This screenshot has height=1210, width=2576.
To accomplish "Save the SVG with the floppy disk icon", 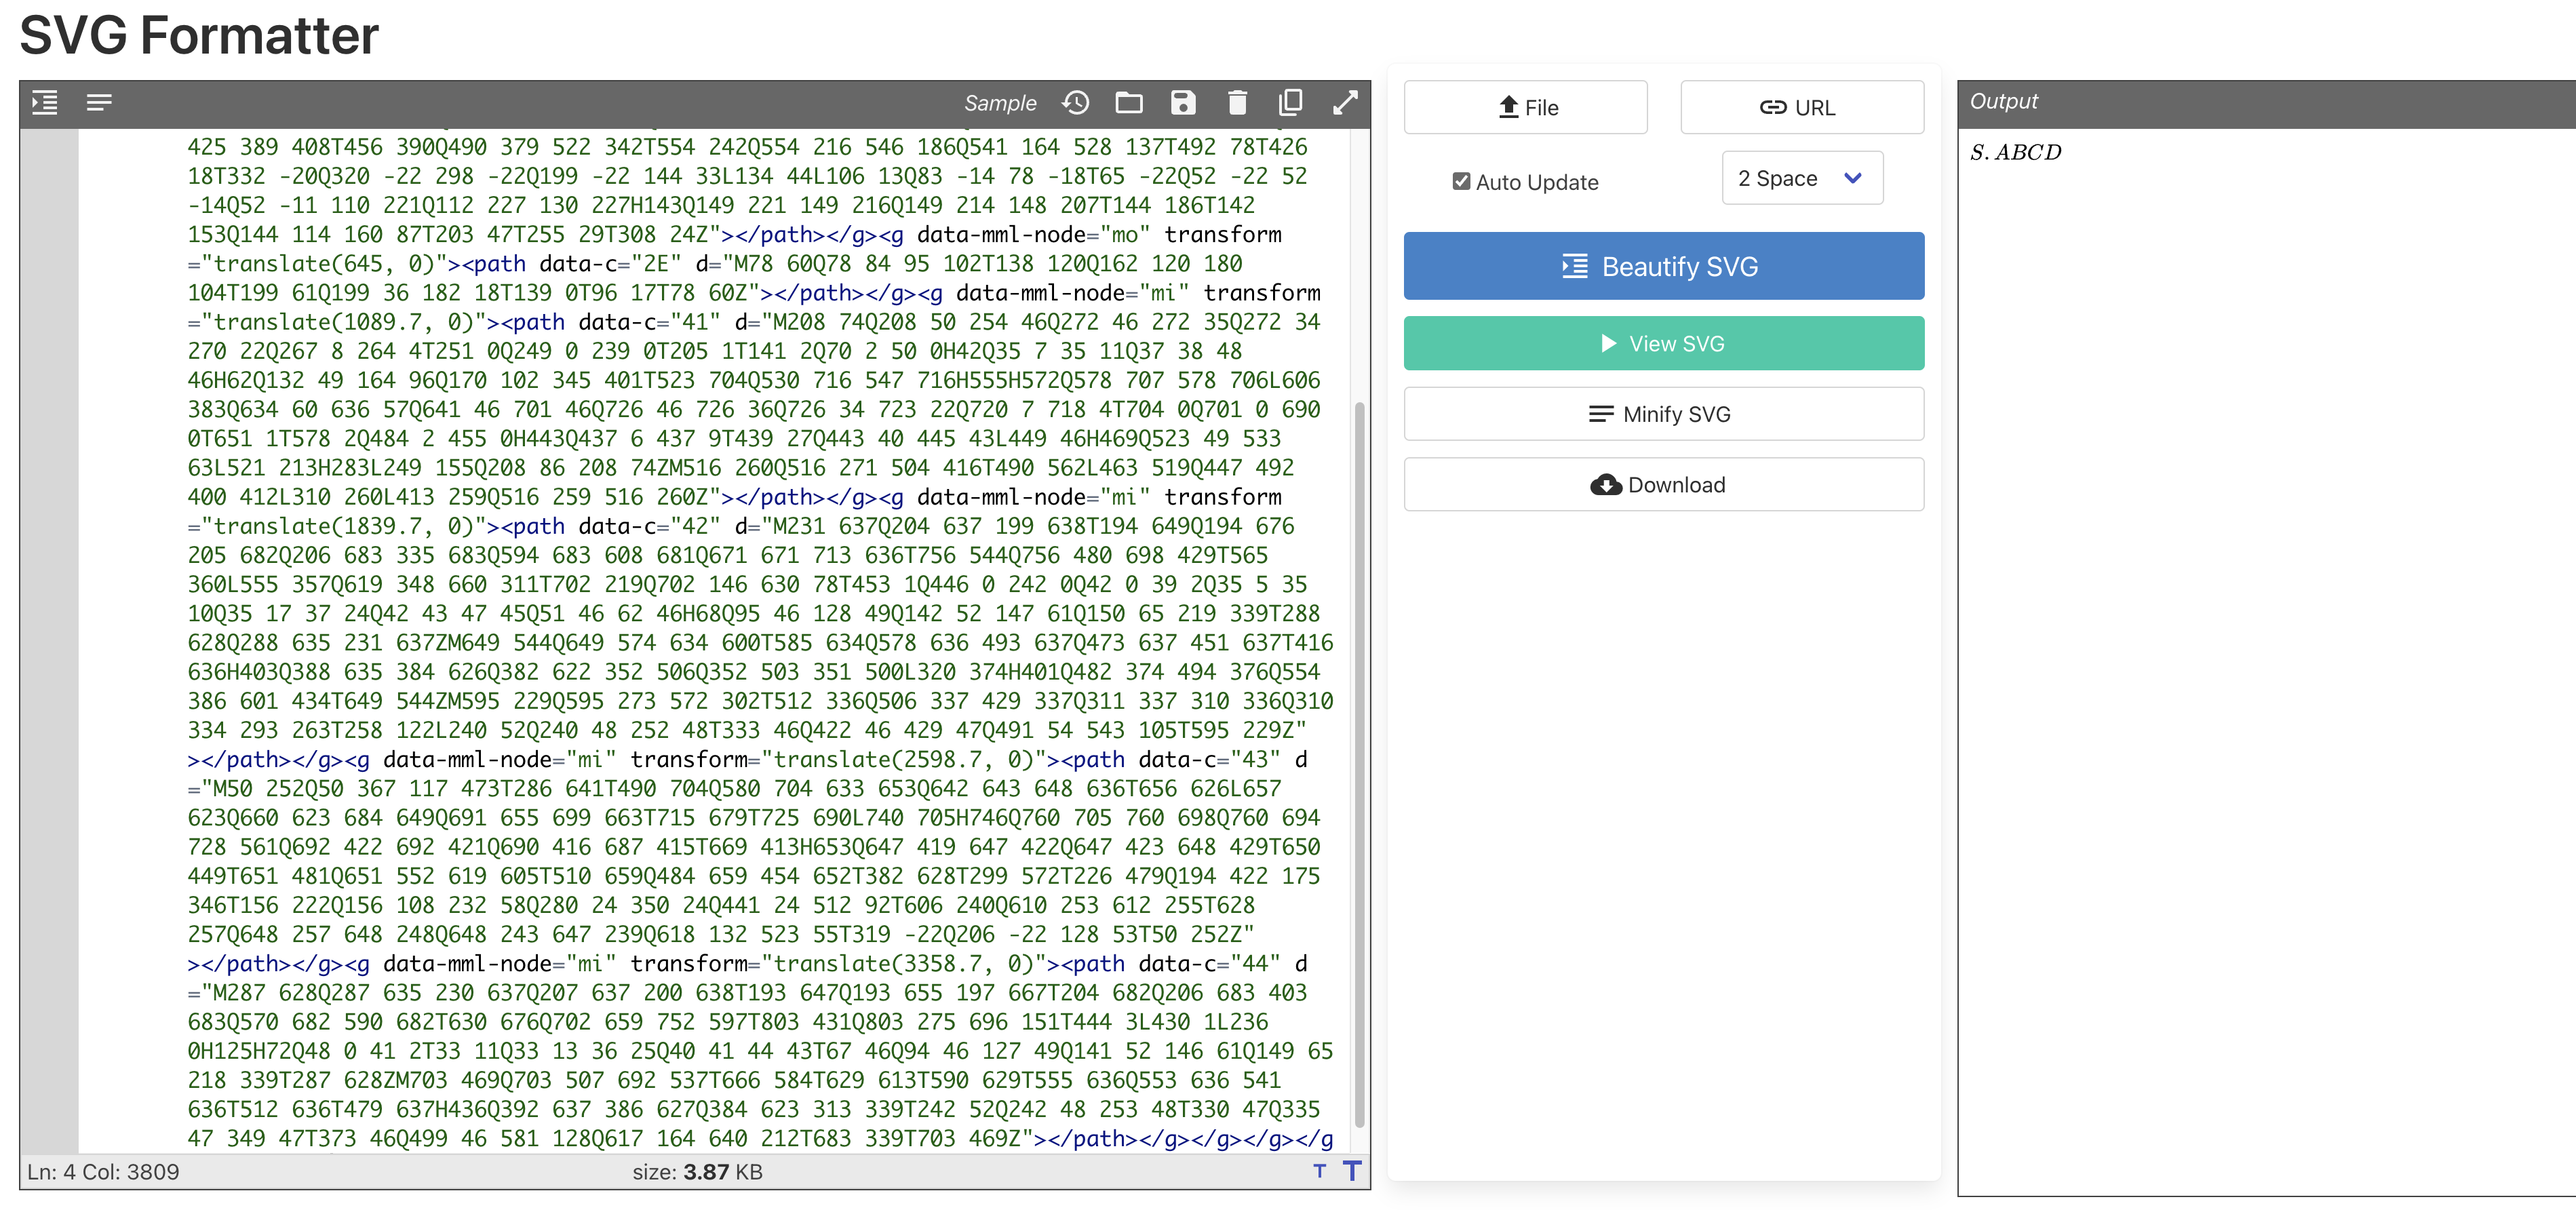I will [x=1183, y=103].
